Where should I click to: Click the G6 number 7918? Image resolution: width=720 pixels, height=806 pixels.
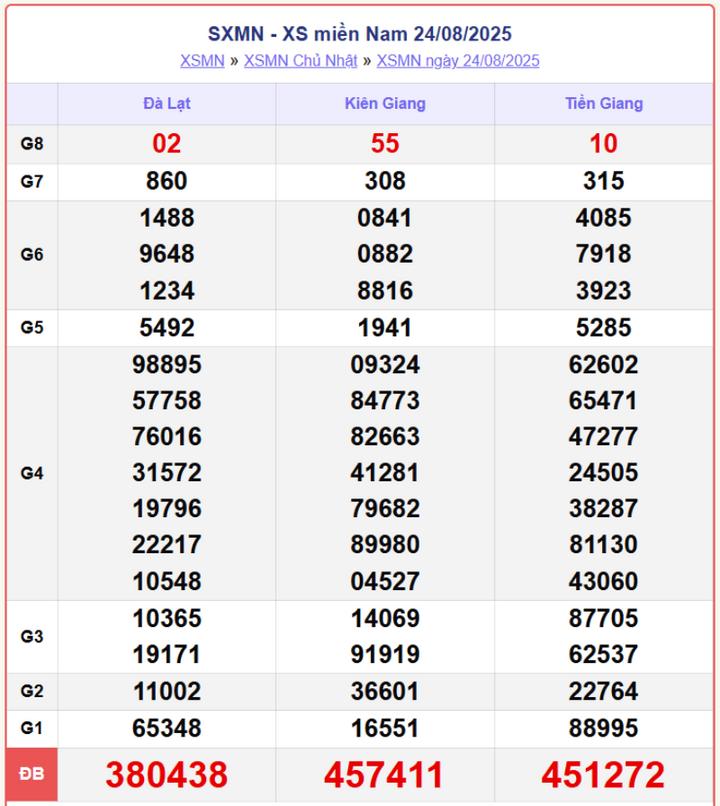(603, 254)
